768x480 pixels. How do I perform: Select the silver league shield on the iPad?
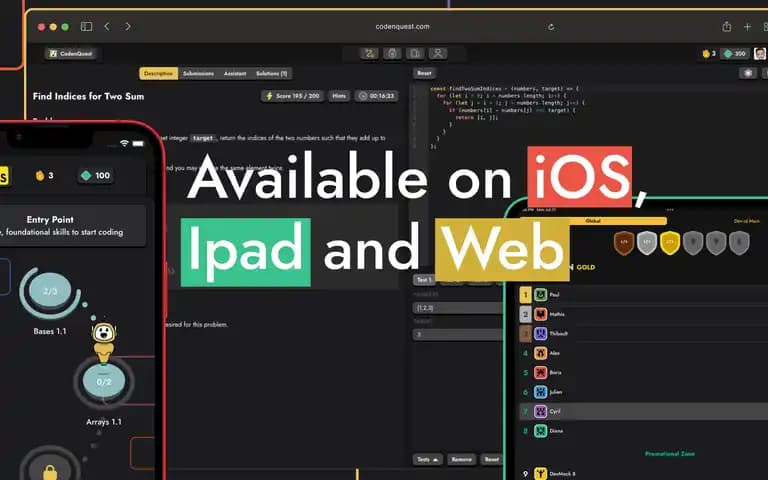click(647, 242)
